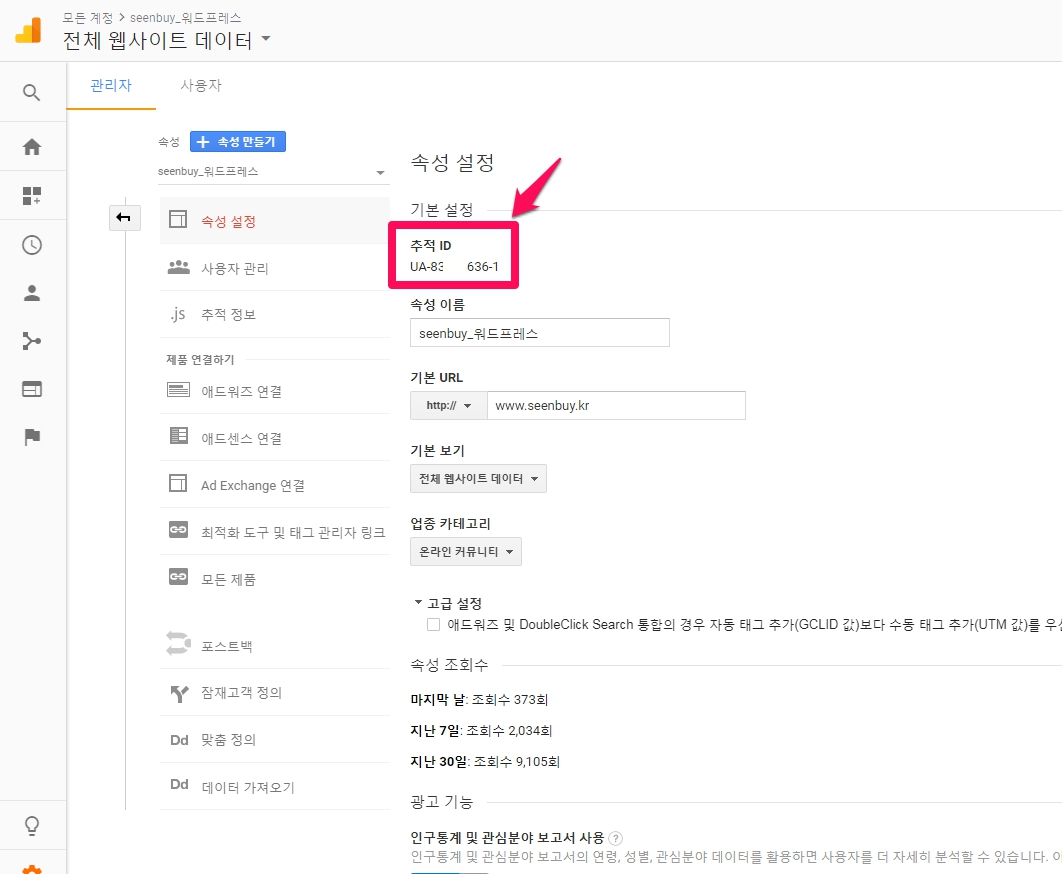
Task: Open the Customization dashboard icon
Action: 32,196
